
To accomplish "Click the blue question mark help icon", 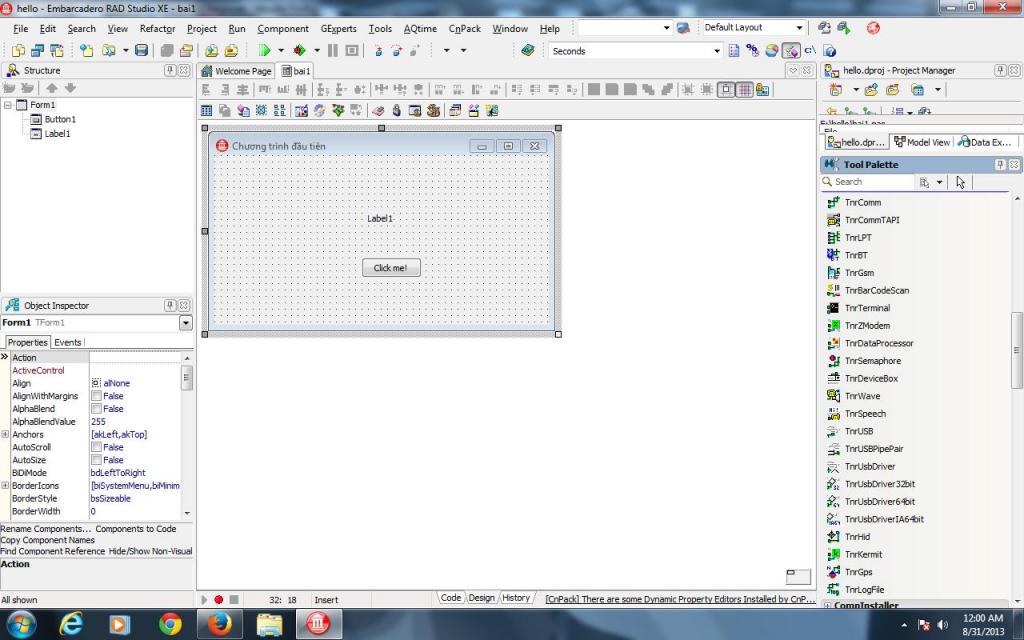I will click(829, 50).
